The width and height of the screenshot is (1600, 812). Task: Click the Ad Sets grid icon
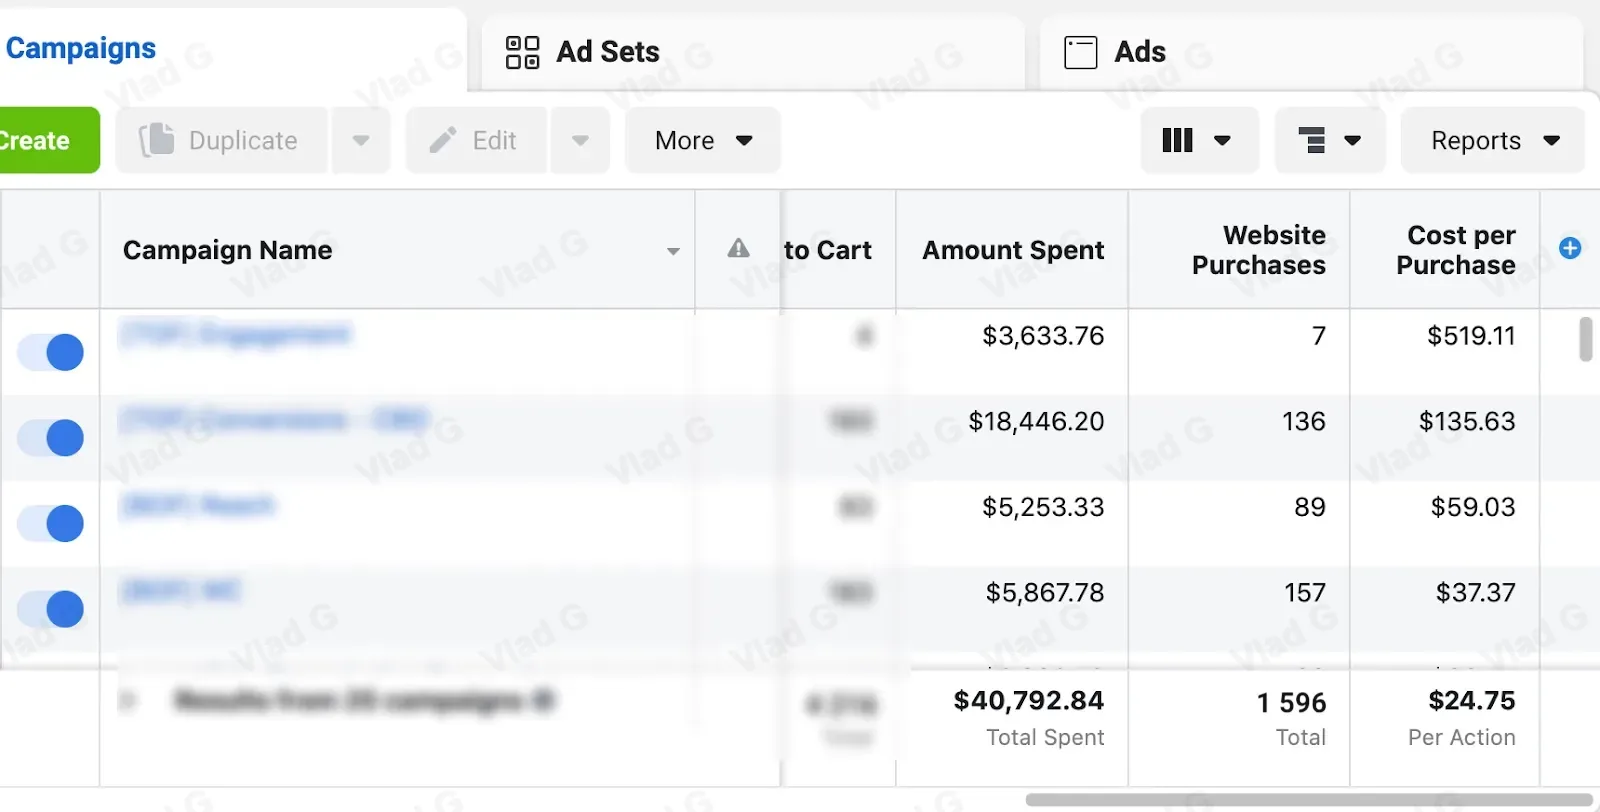tap(522, 52)
